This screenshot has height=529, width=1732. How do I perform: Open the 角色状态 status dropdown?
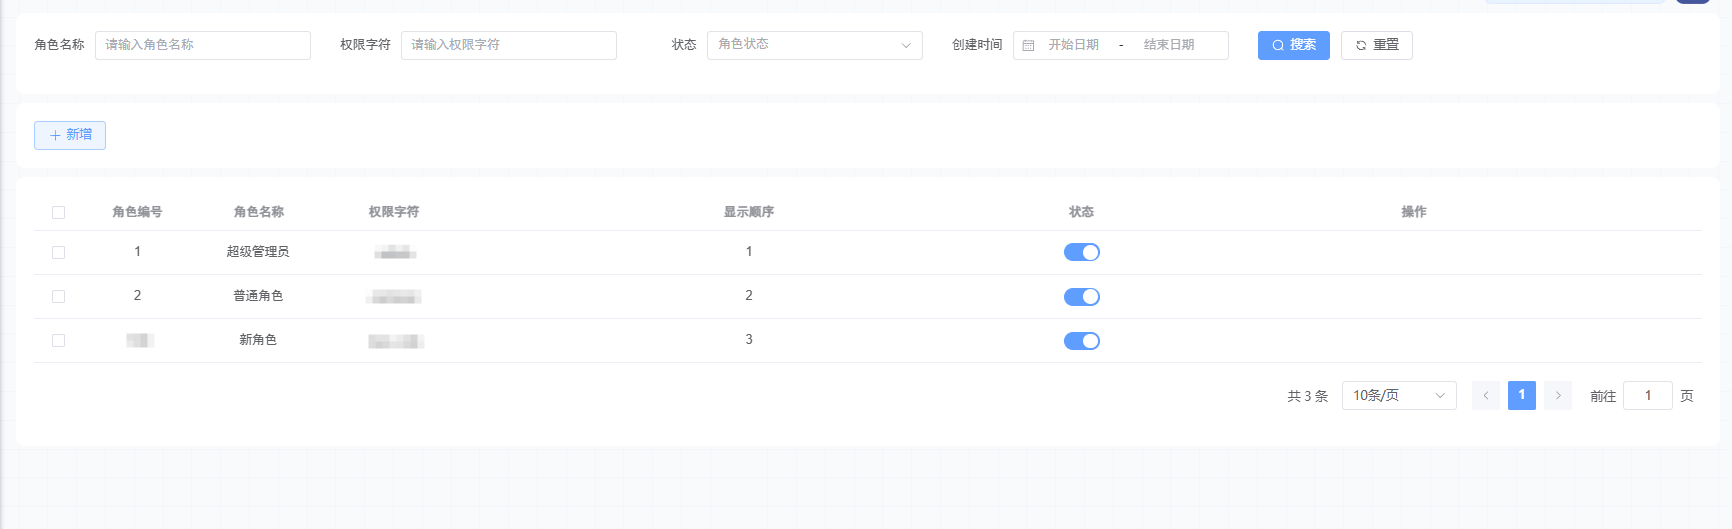click(x=814, y=45)
